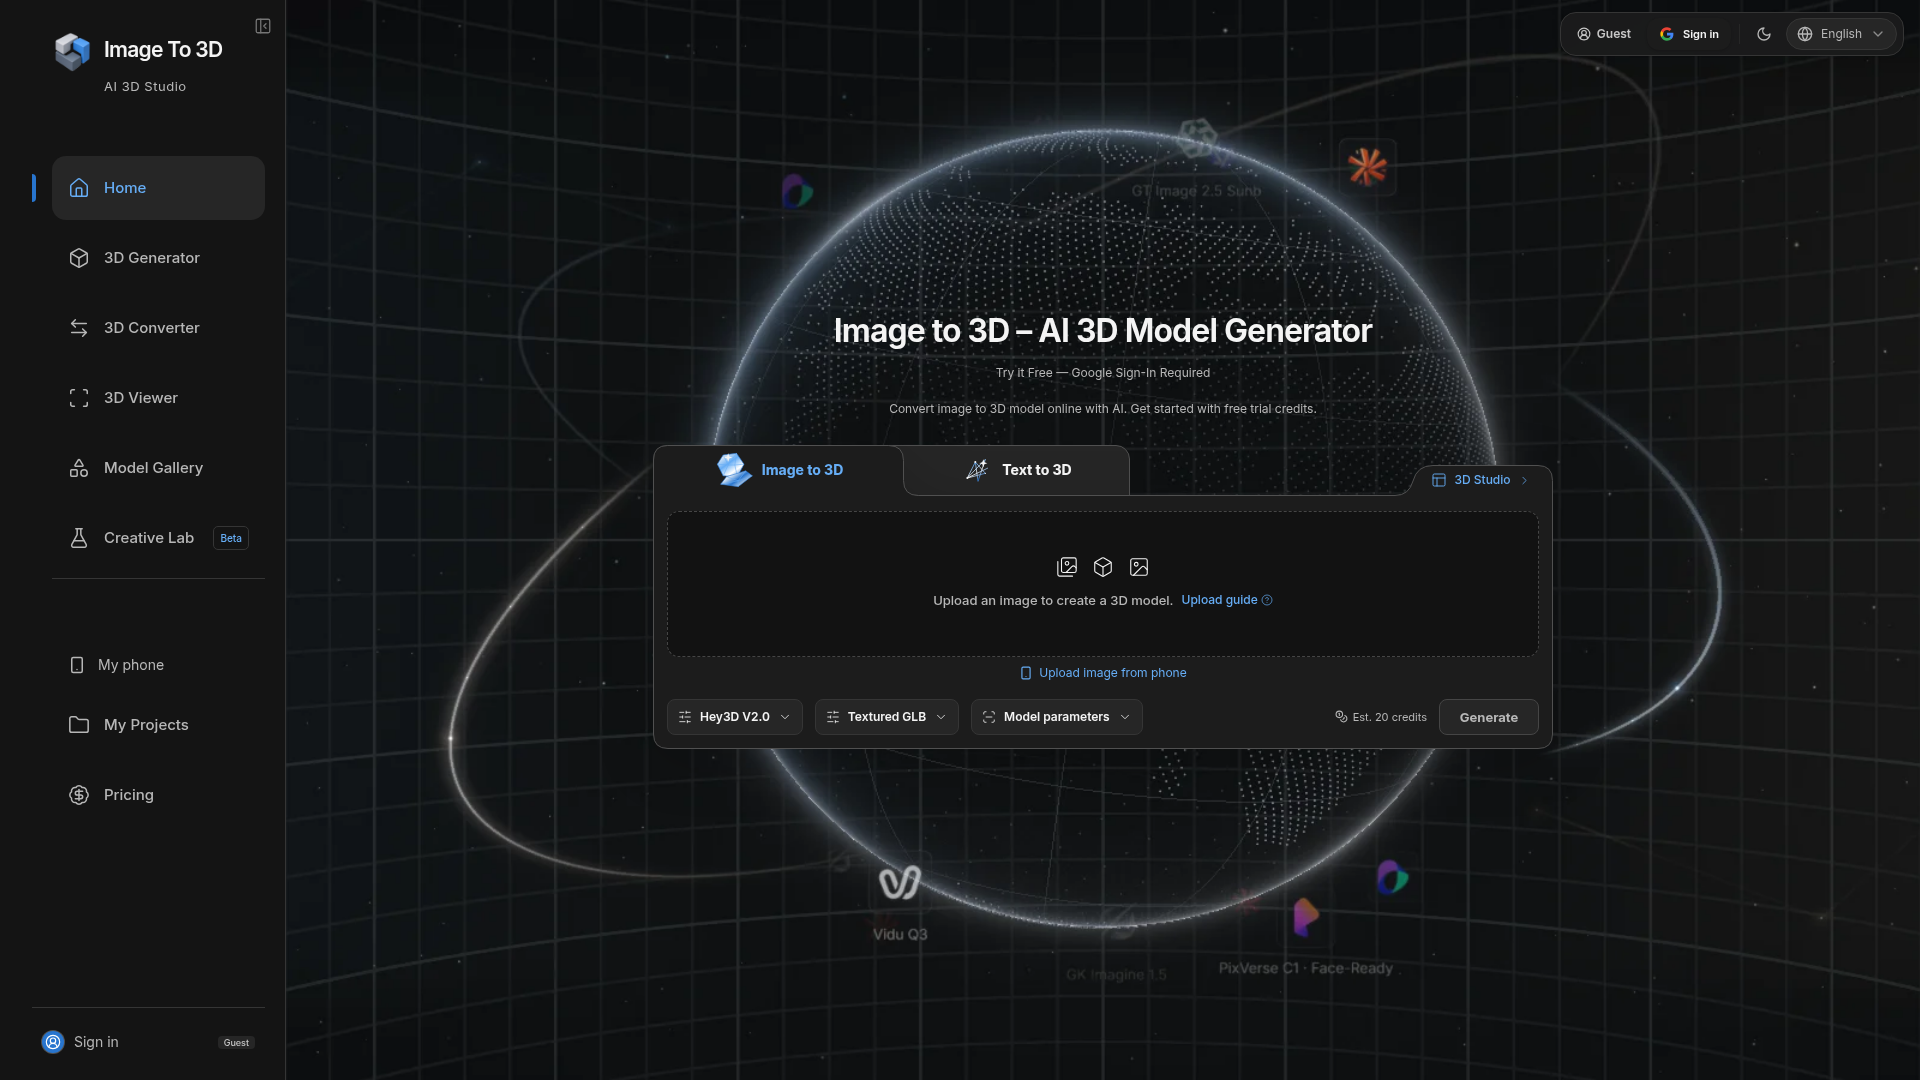Image resolution: width=1920 pixels, height=1080 pixels.
Task: Click the Vidu Q3 logo icon
Action: (x=900, y=883)
